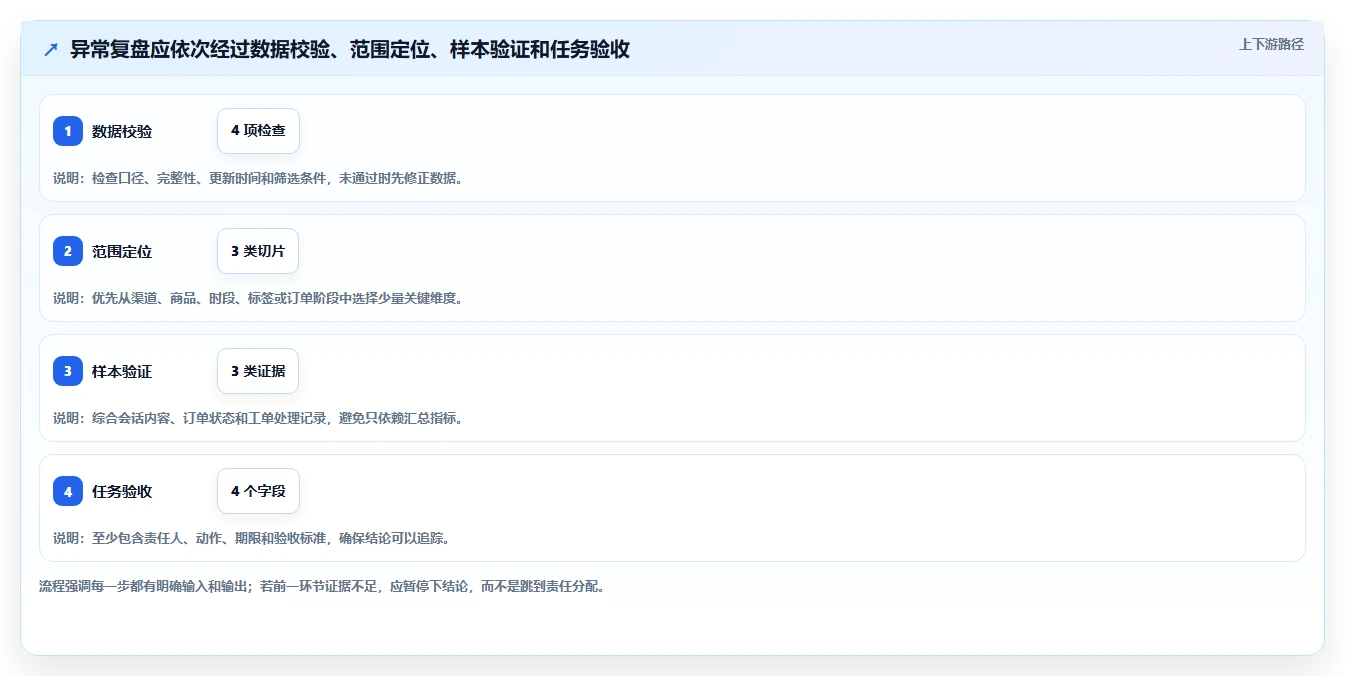Click the 4 个字段 chip
Screen dimensions: 1345x676
(258, 491)
